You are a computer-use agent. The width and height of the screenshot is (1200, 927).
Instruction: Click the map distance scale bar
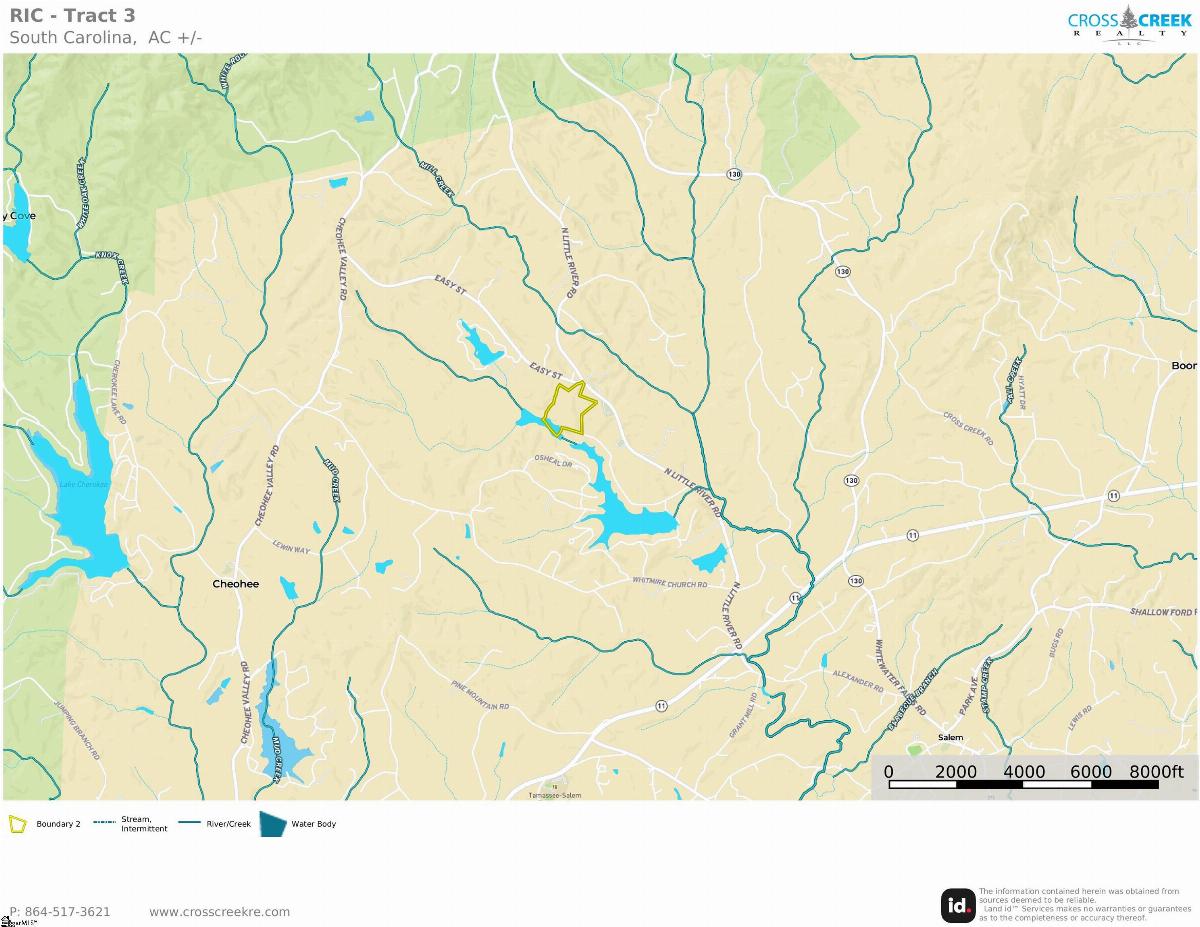pyautogui.click(x=1023, y=784)
